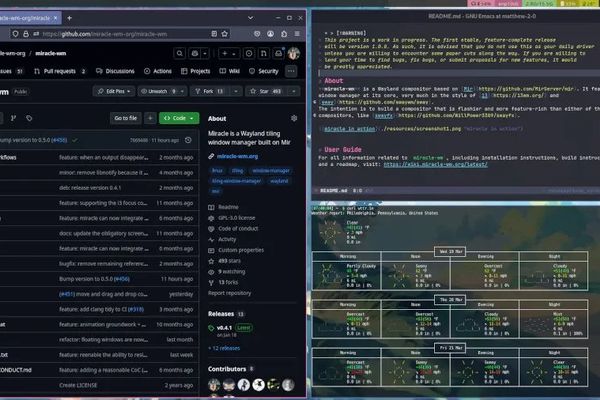Close the miracle-wm-org/miracle browser tab
Image resolution: width=600 pixels, height=400 pixels.
(x=55, y=18)
